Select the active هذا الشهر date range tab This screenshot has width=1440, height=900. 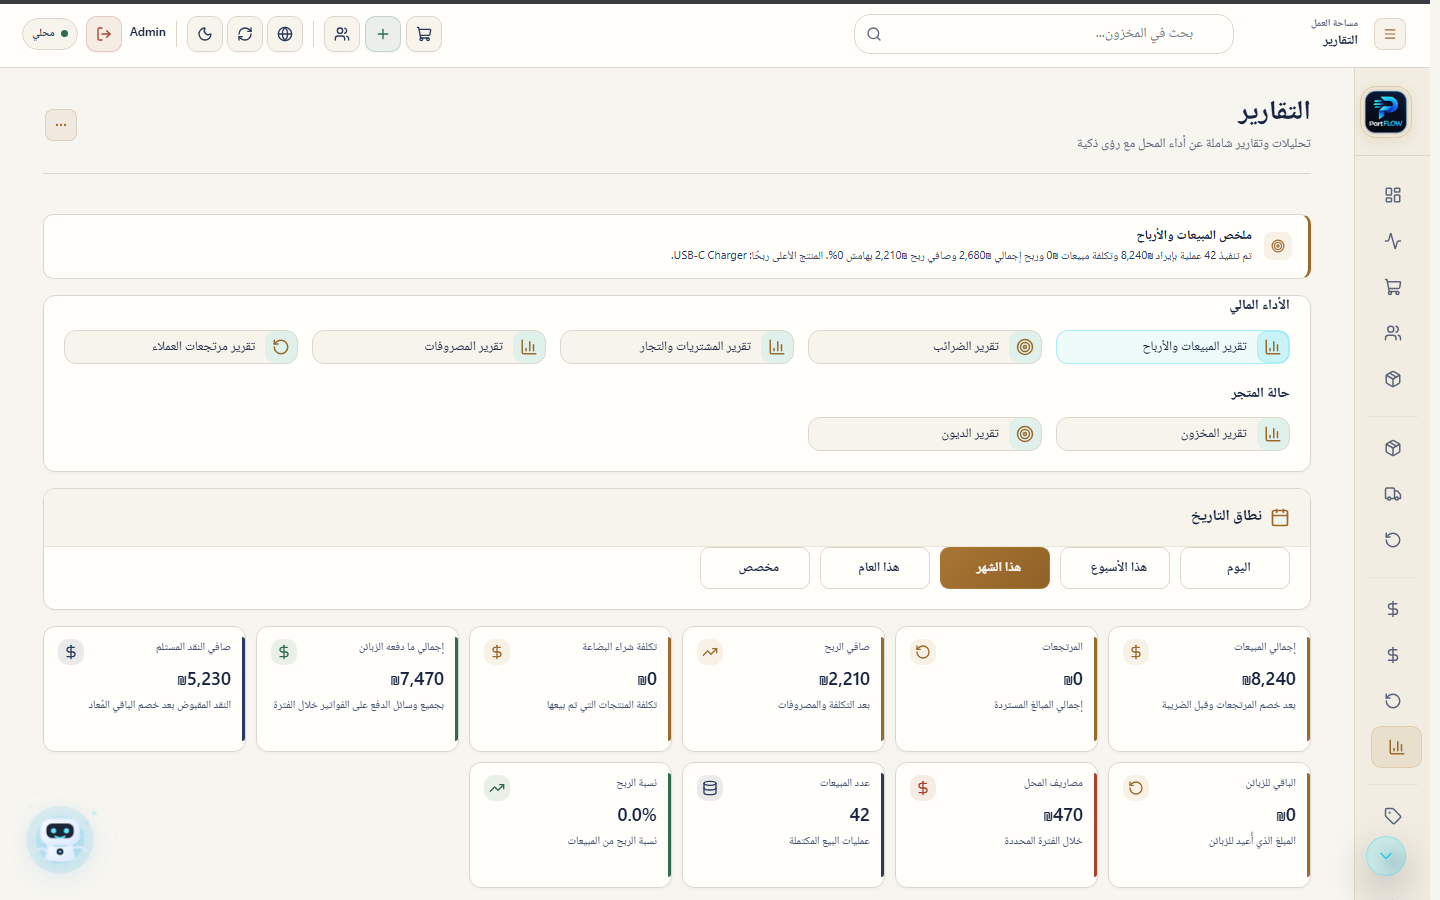[x=995, y=568]
